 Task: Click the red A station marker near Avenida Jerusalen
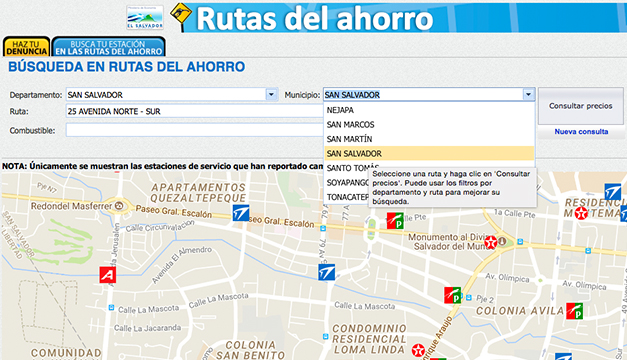pos(108,275)
